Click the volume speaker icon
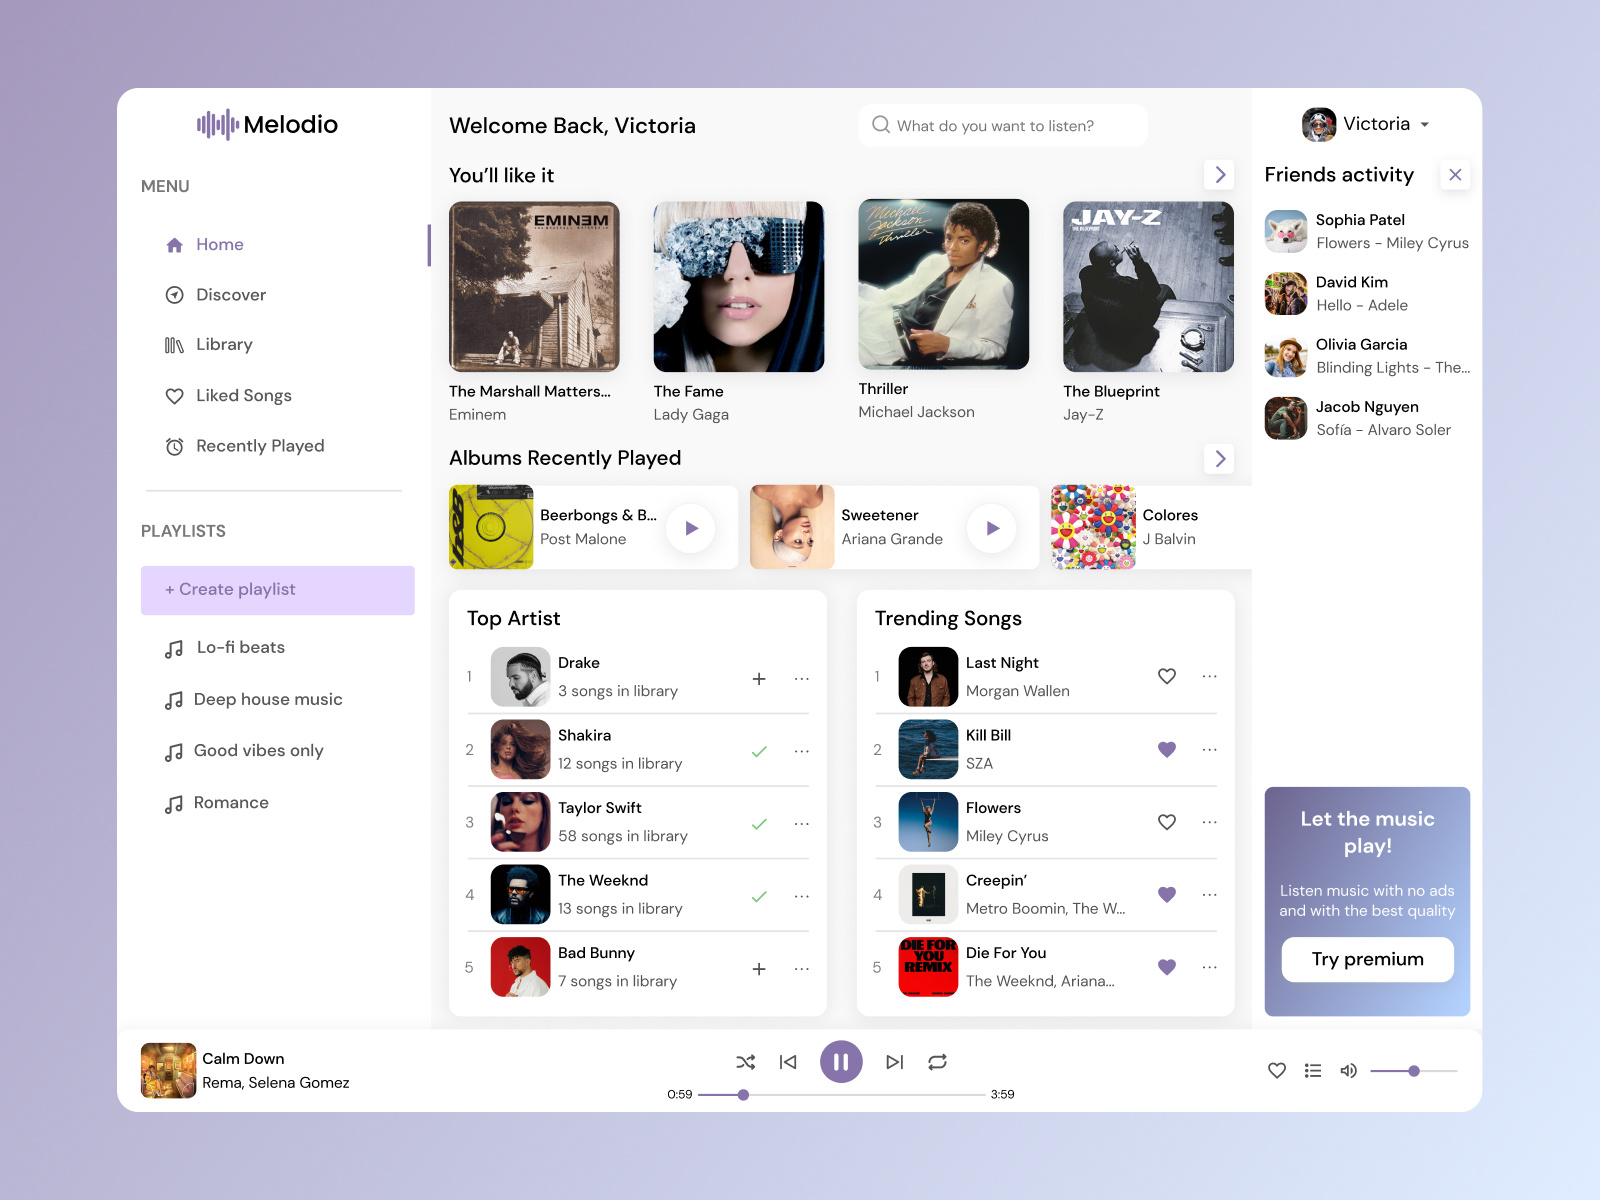The height and width of the screenshot is (1200, 1600). click(1348, 1070)
